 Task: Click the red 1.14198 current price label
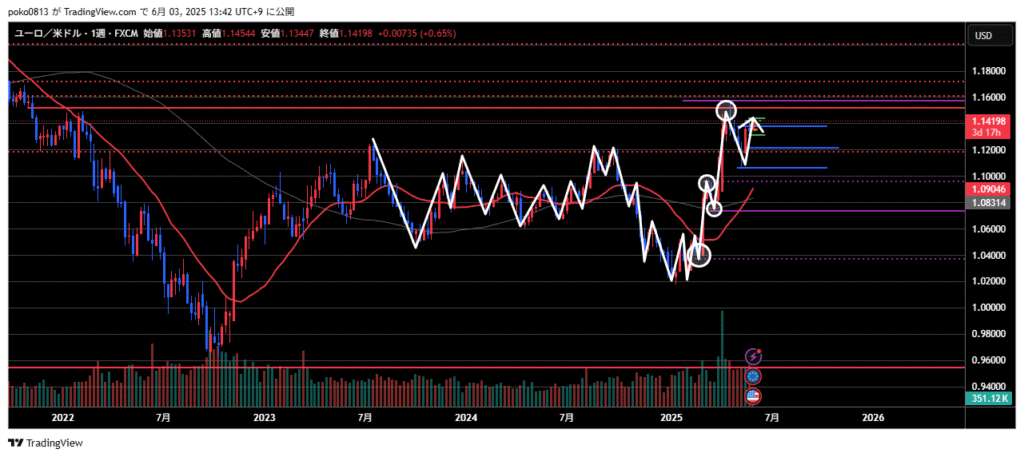(x=987, y=121)
